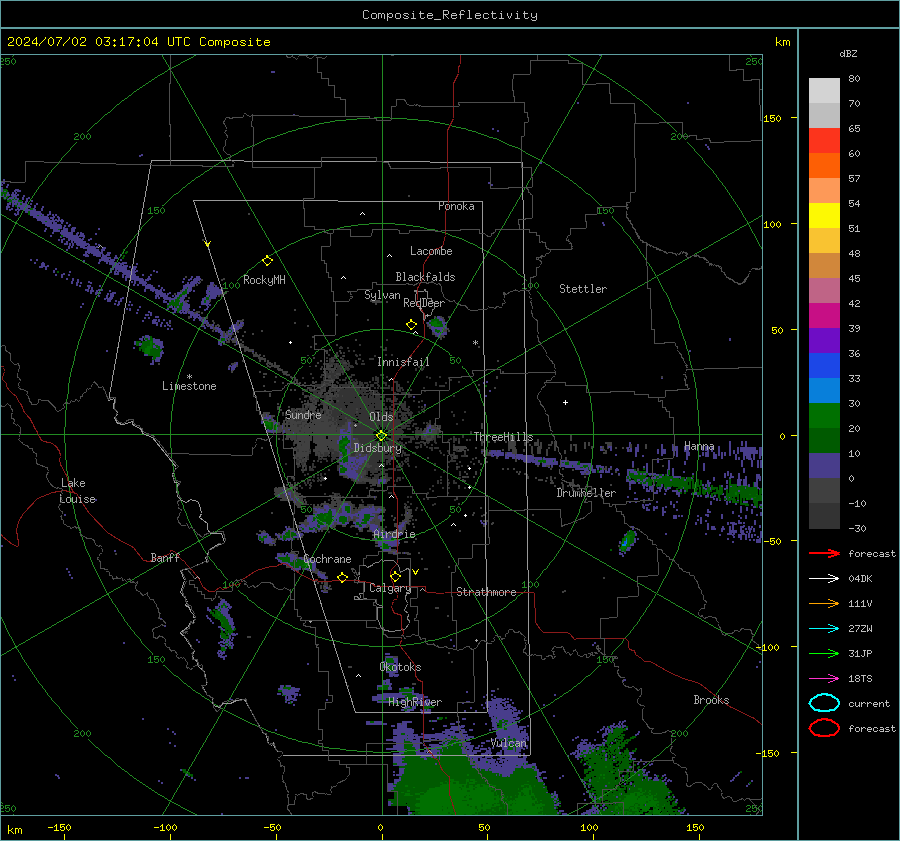This screenshot has width=900, height=841.
Task: Click the Okotoks town label
Action: pyautogui.click(x=401, y=667)
